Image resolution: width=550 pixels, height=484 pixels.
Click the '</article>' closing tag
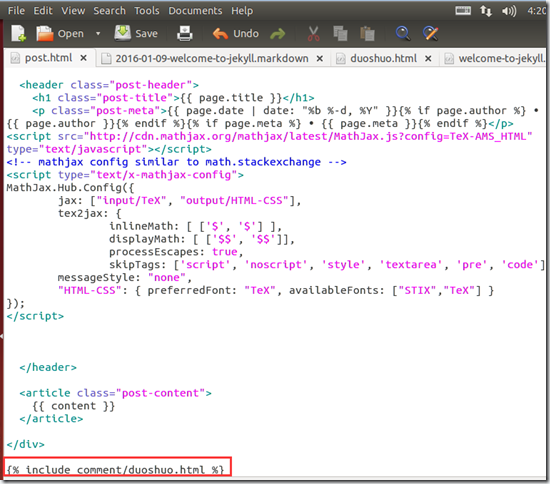click(51, 418)
